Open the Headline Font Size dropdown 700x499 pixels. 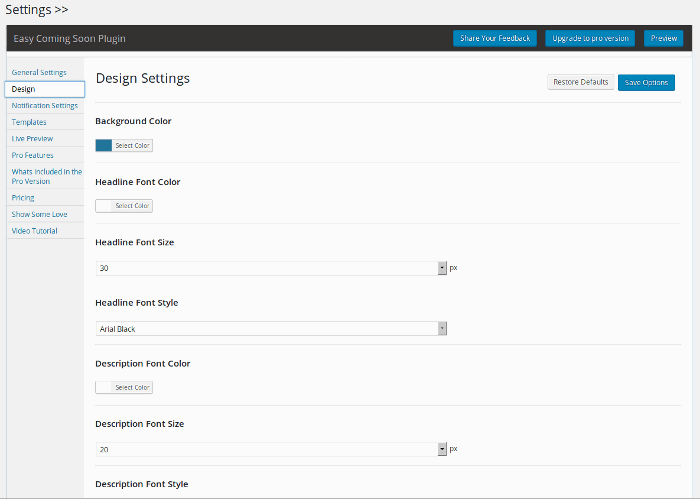click(x=271, y=268)
